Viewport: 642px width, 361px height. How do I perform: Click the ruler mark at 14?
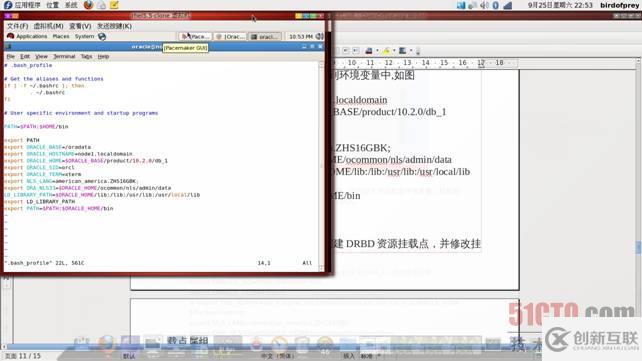(425, 63)
